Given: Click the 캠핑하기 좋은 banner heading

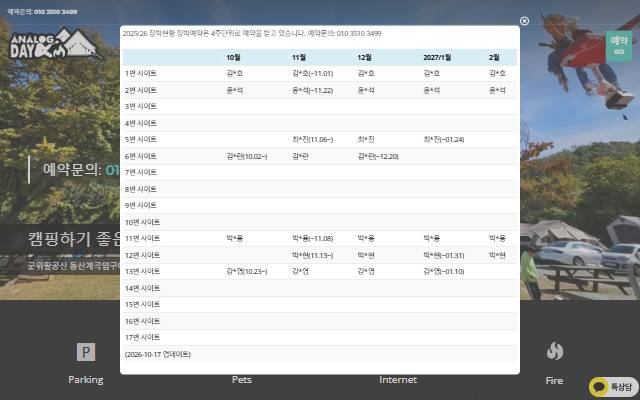Looking at the screenshot, I should pos(74,239).
